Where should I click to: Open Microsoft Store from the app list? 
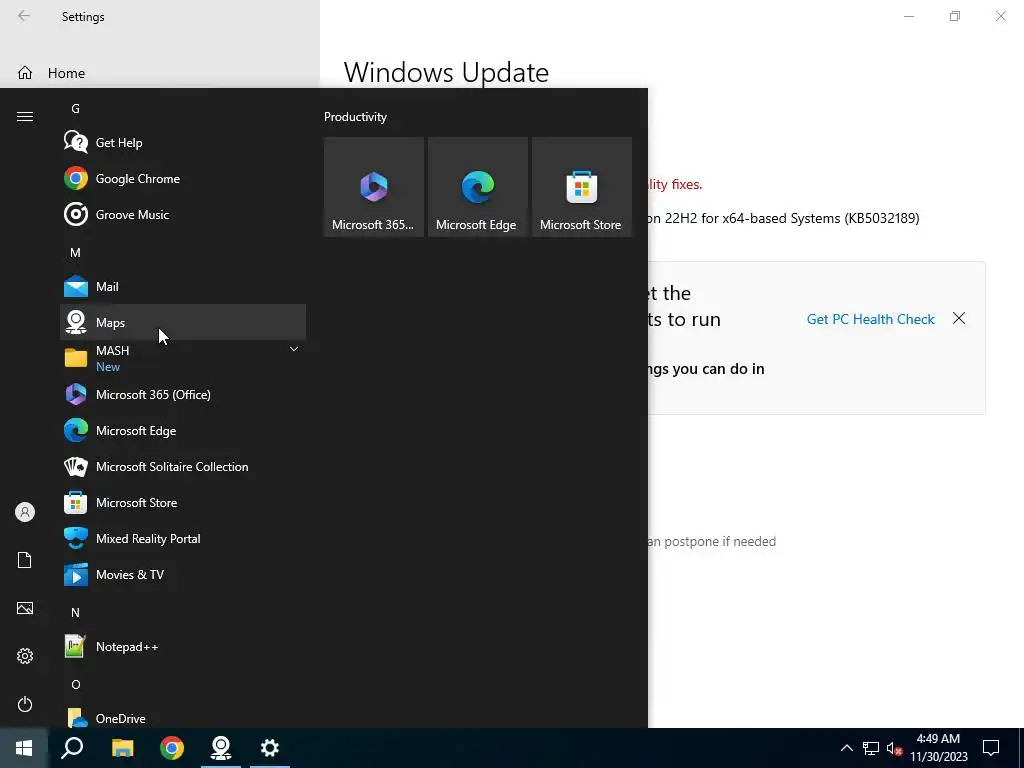click(x=183, y=502)
